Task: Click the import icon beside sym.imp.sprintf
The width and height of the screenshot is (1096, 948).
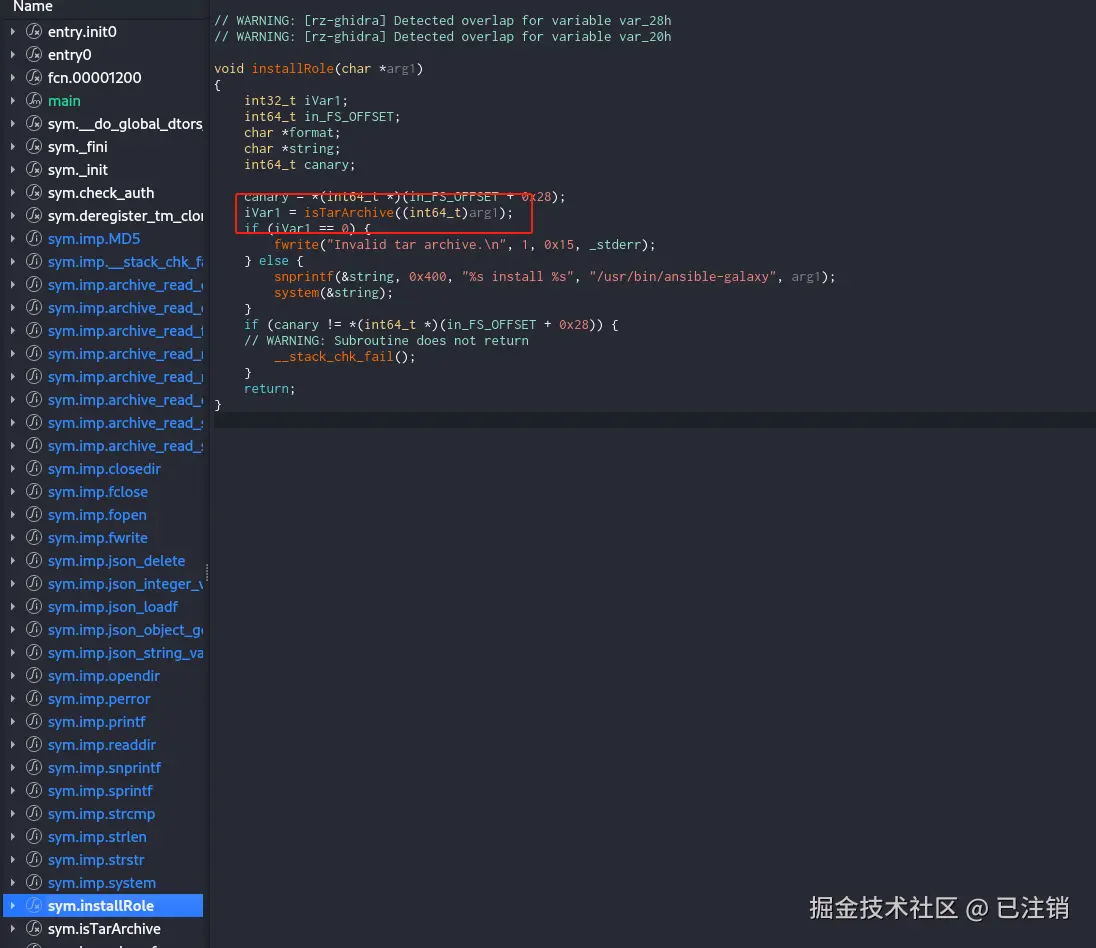Action: click(34, 791)
